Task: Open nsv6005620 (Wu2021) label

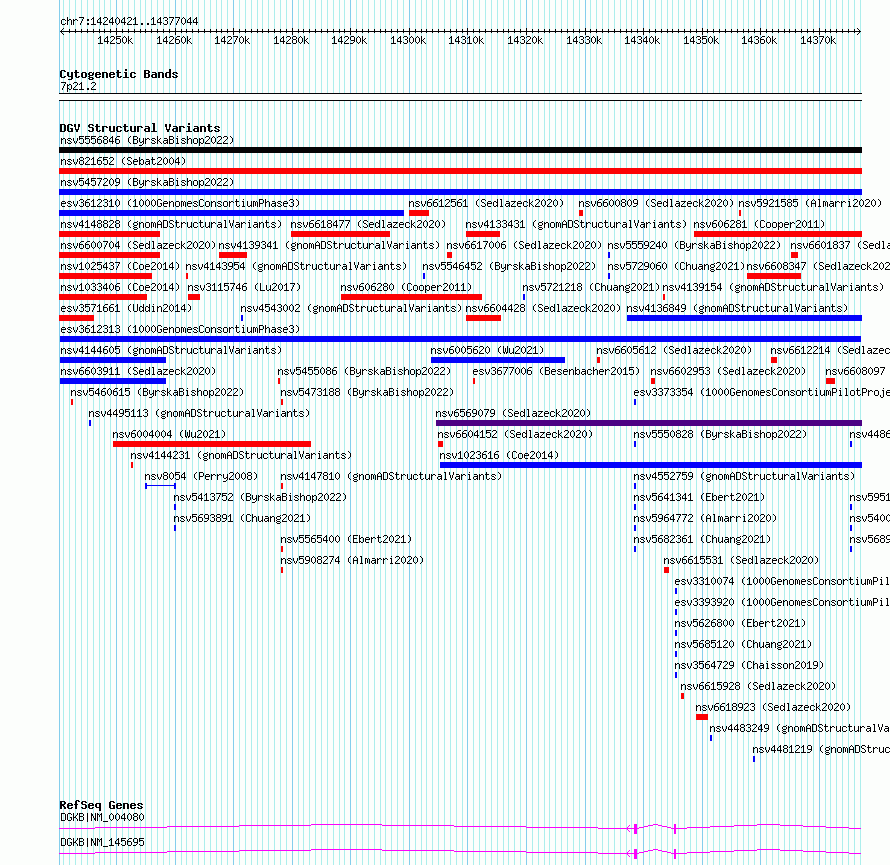Action: [x=487, y=350]
